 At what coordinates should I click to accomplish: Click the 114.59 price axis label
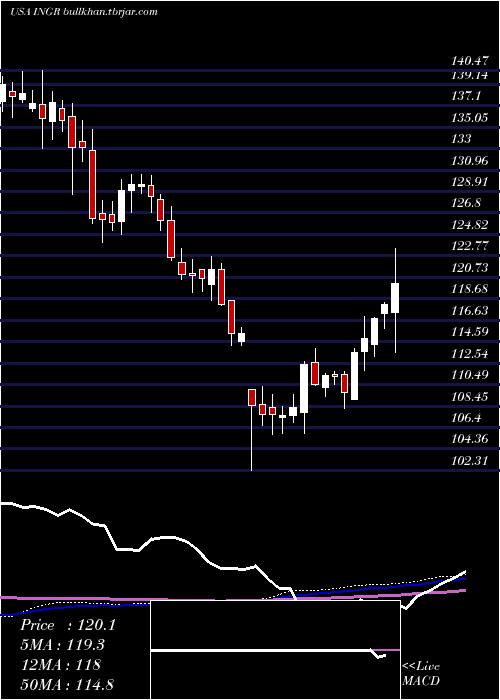[469, 332]
